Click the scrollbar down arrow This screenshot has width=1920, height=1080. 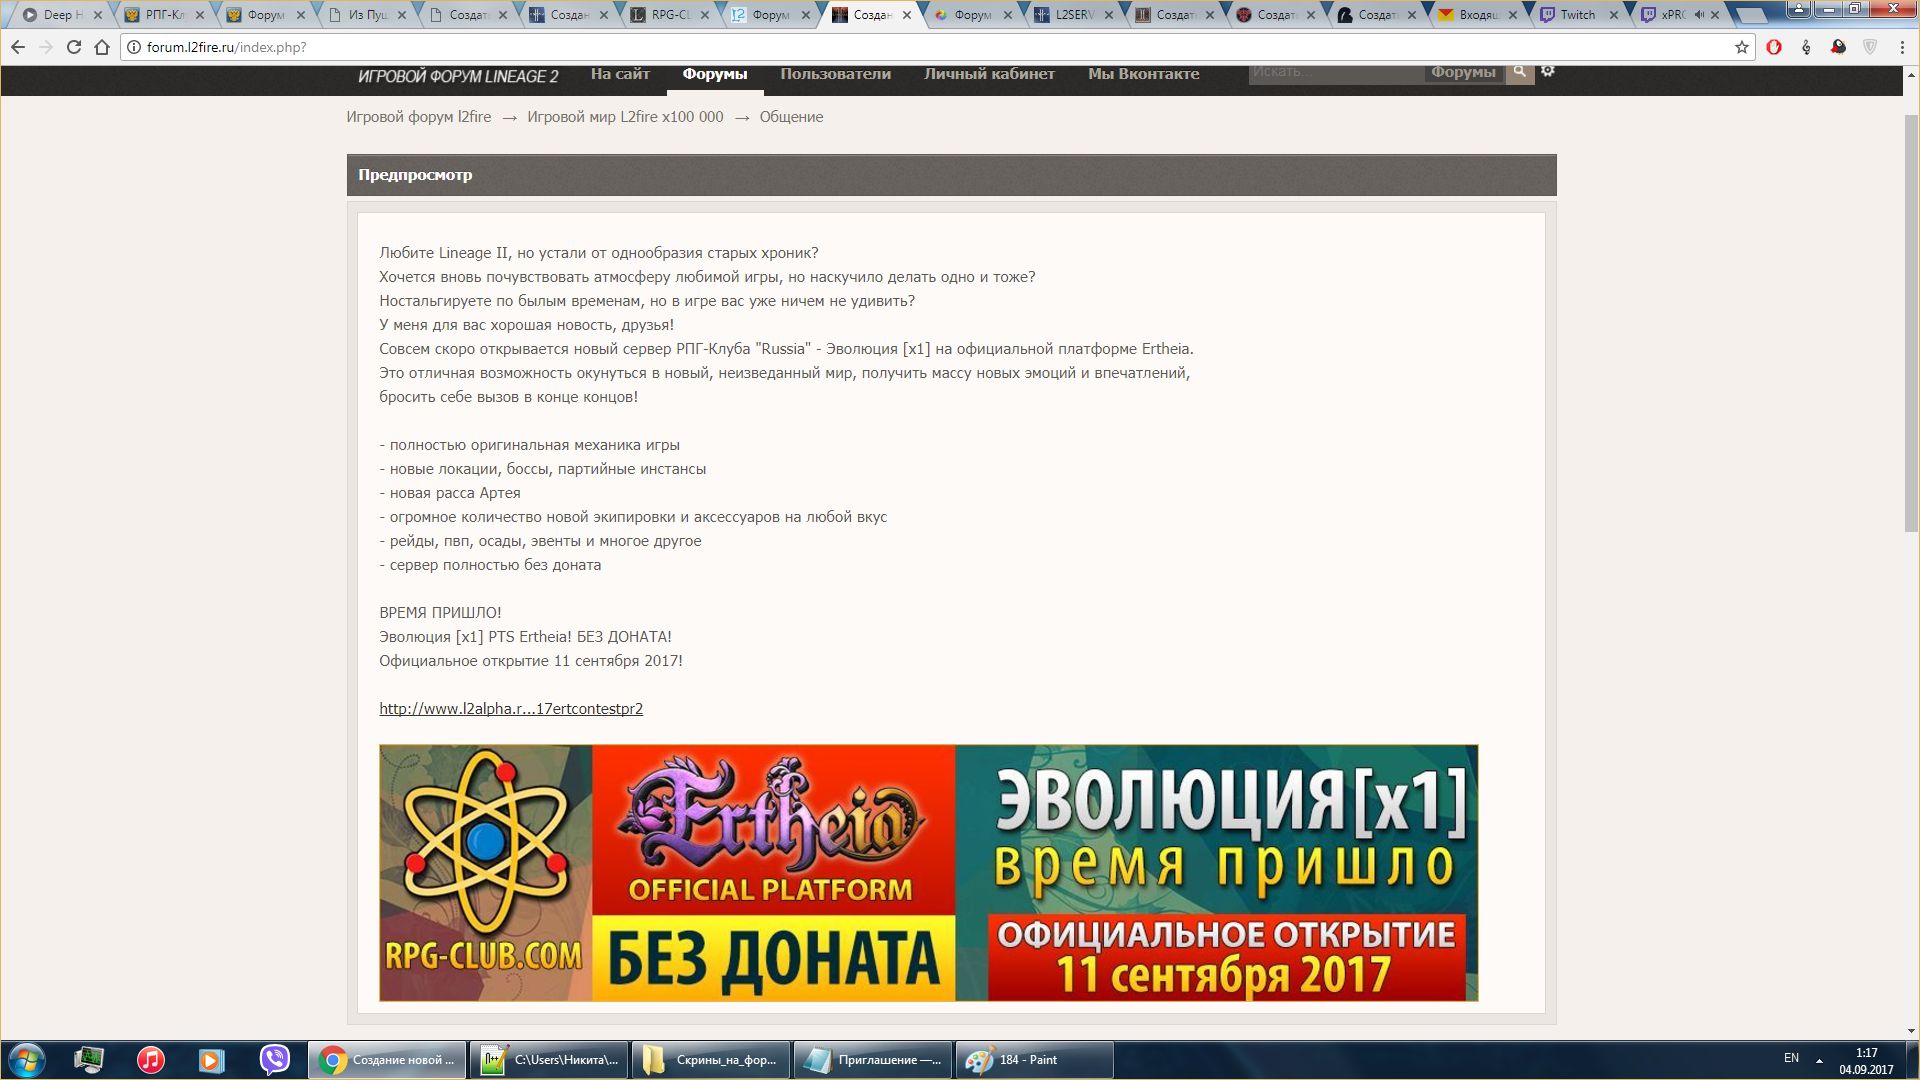[x=1911, y=1031]
